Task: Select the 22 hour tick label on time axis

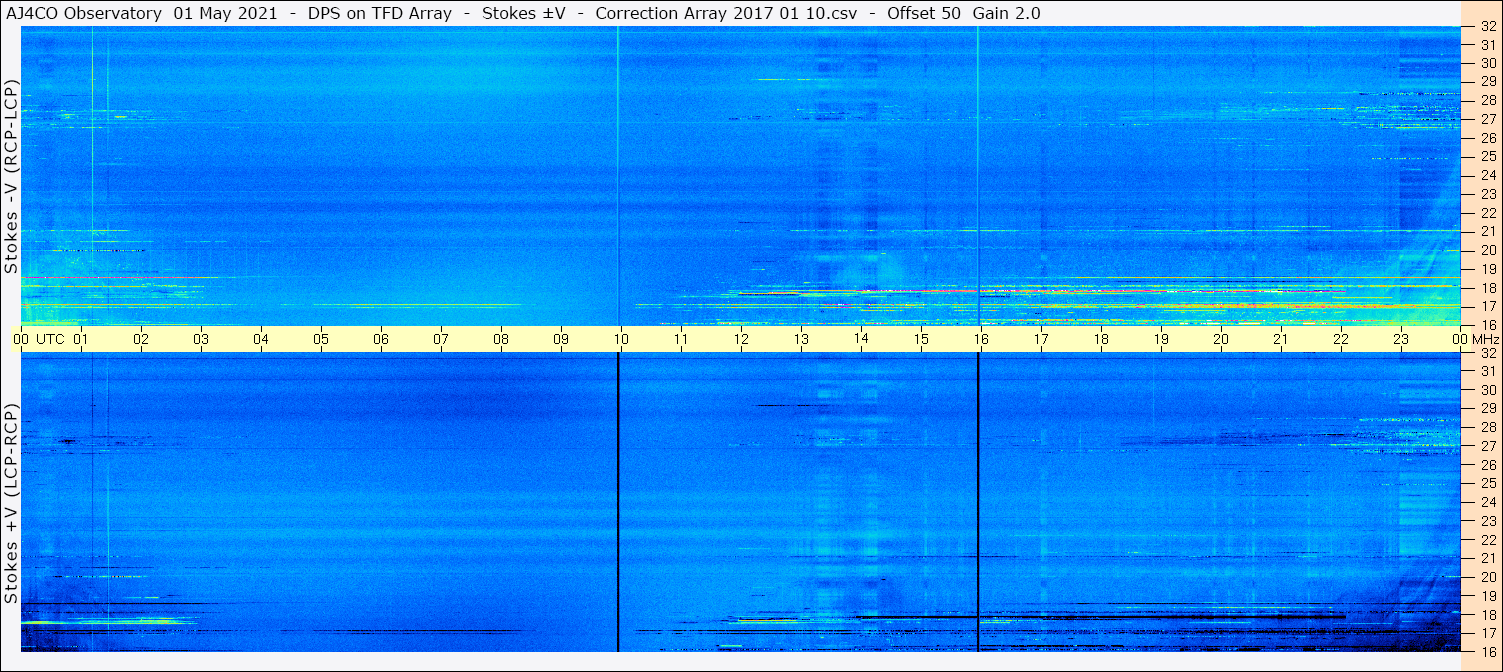Action: (x=1341, y=339)
